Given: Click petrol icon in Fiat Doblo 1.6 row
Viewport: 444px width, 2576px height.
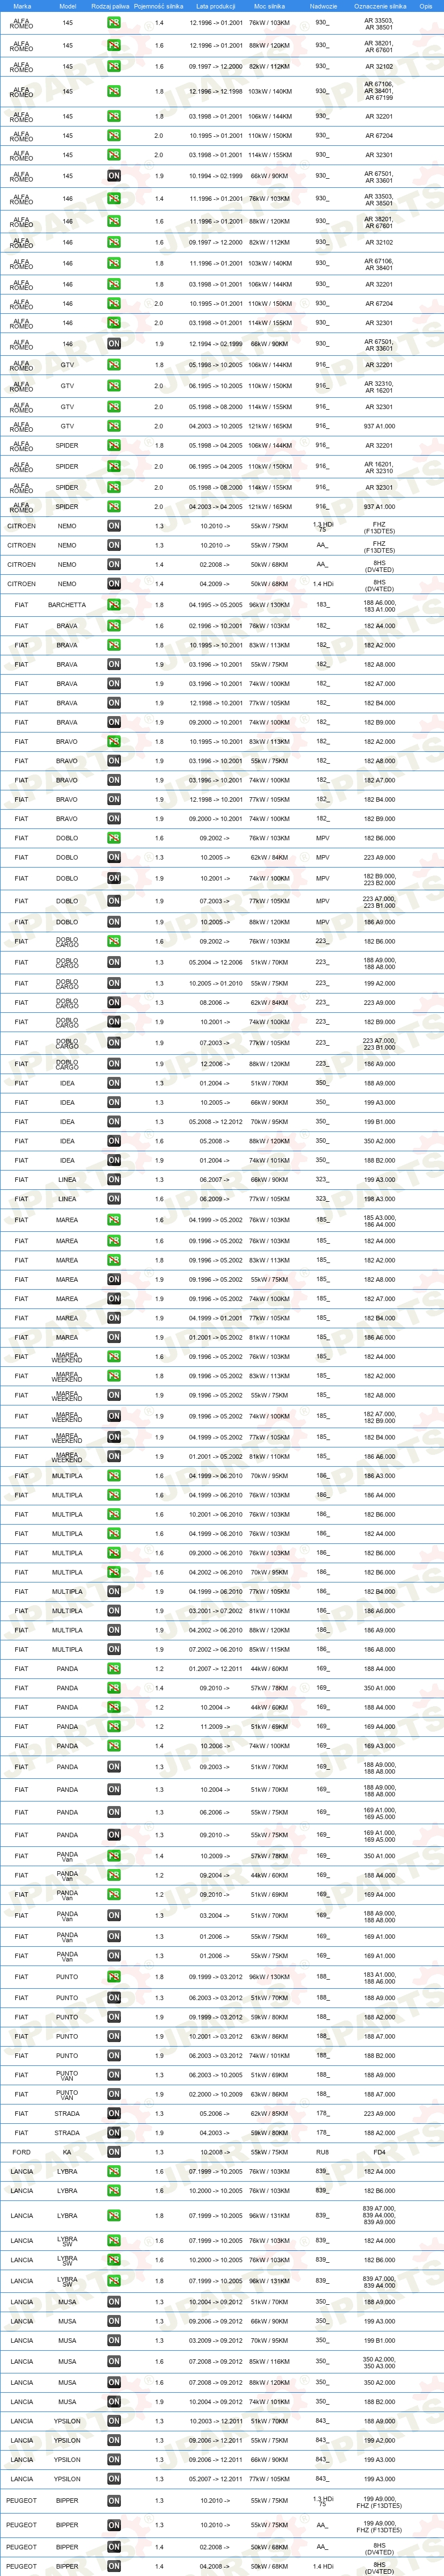Looking at the screenshot, I should click(114, 838).
